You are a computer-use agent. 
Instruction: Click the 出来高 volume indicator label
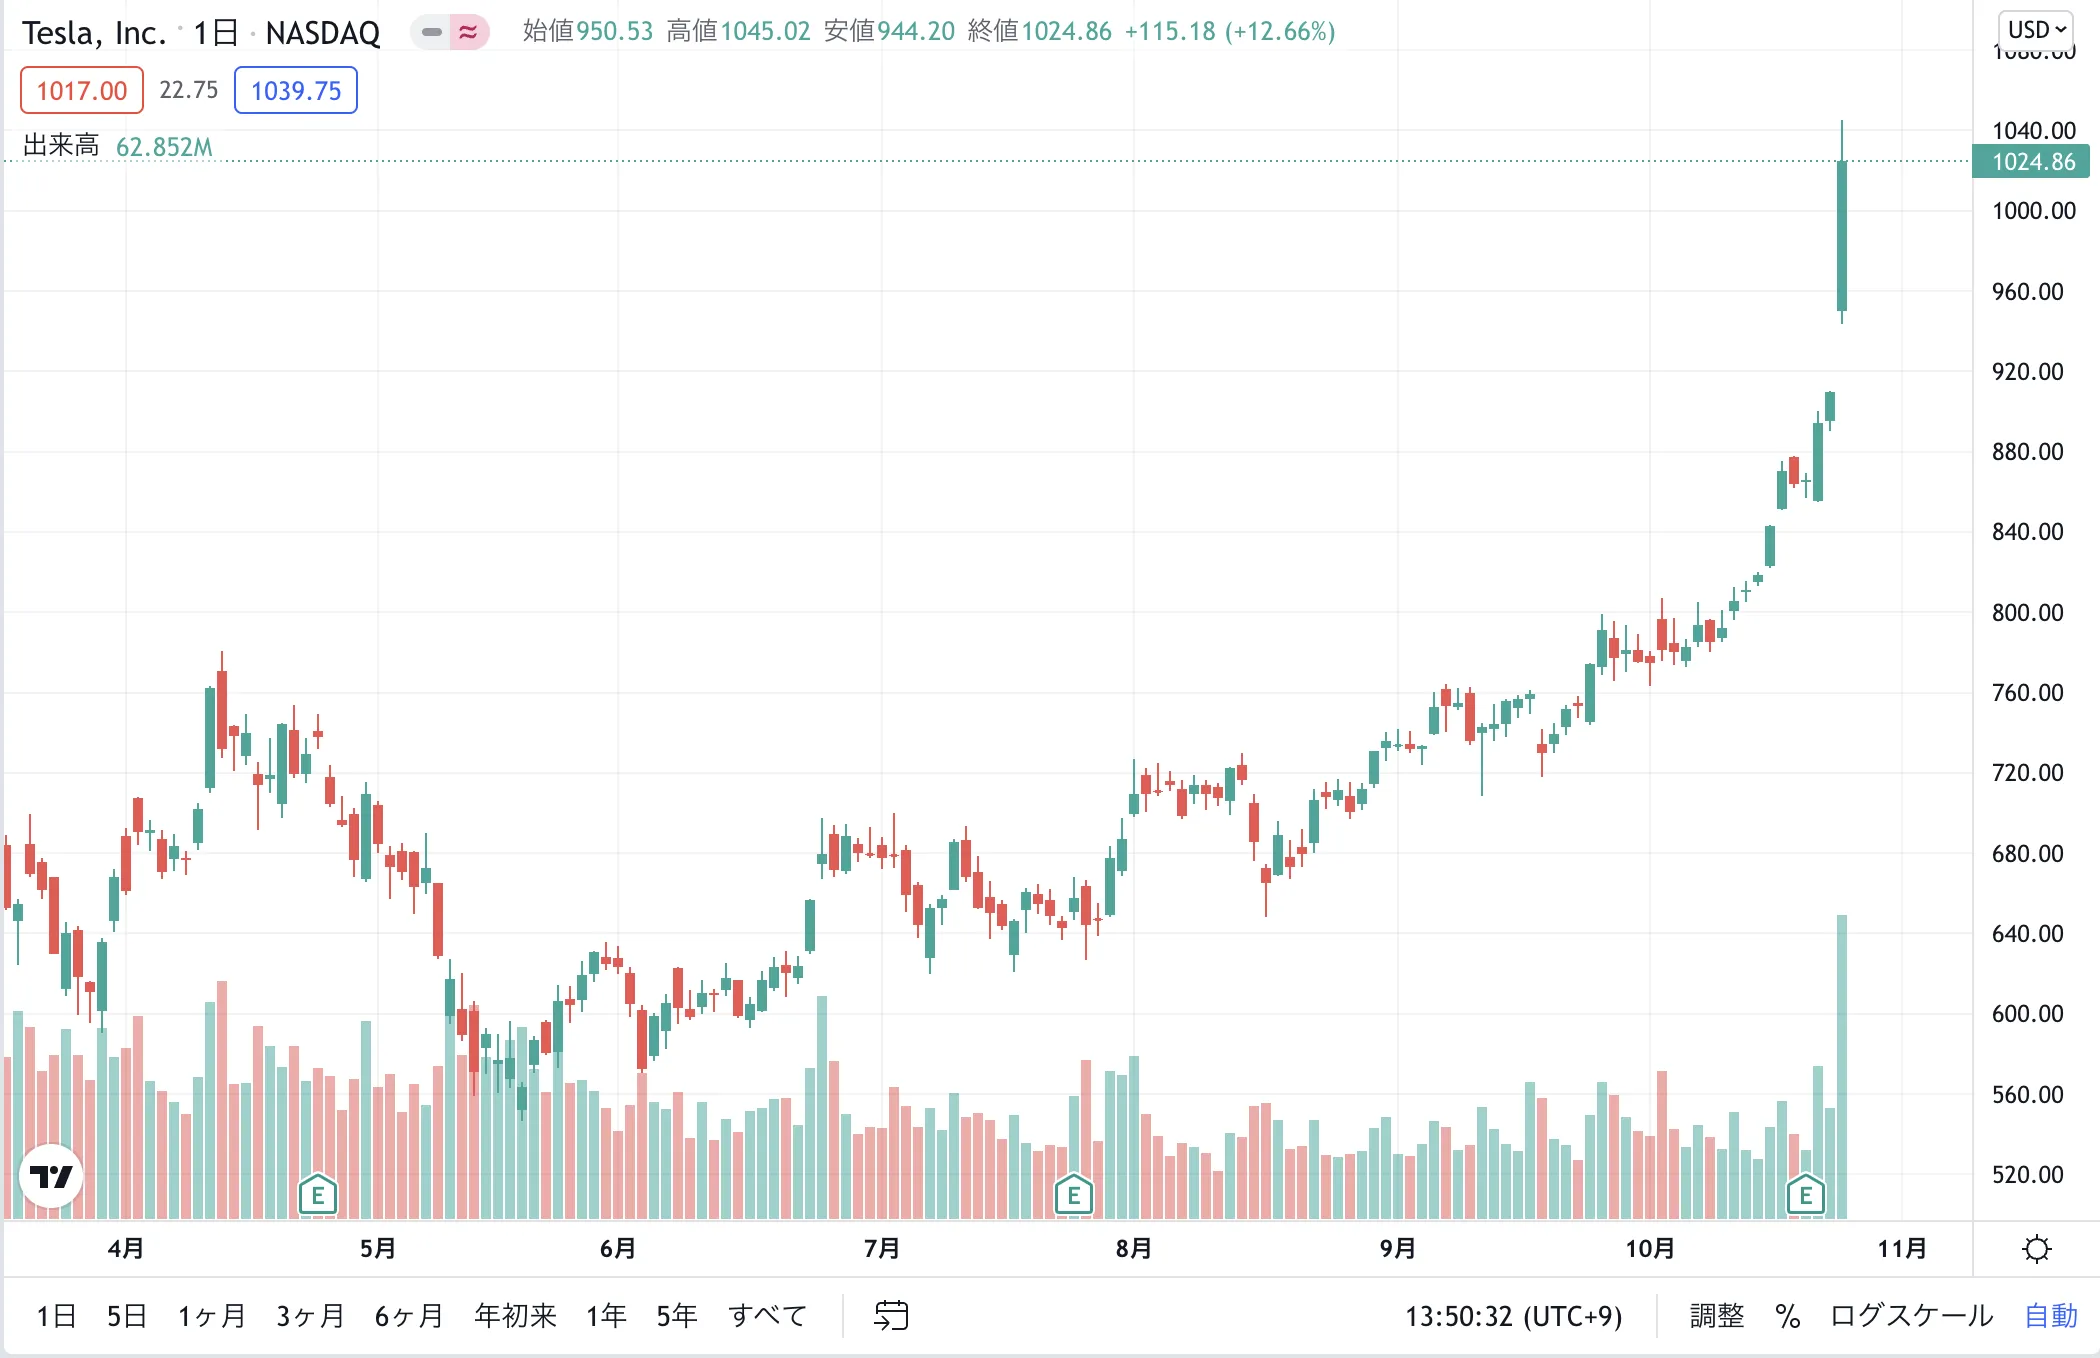(x=61, y=146)
